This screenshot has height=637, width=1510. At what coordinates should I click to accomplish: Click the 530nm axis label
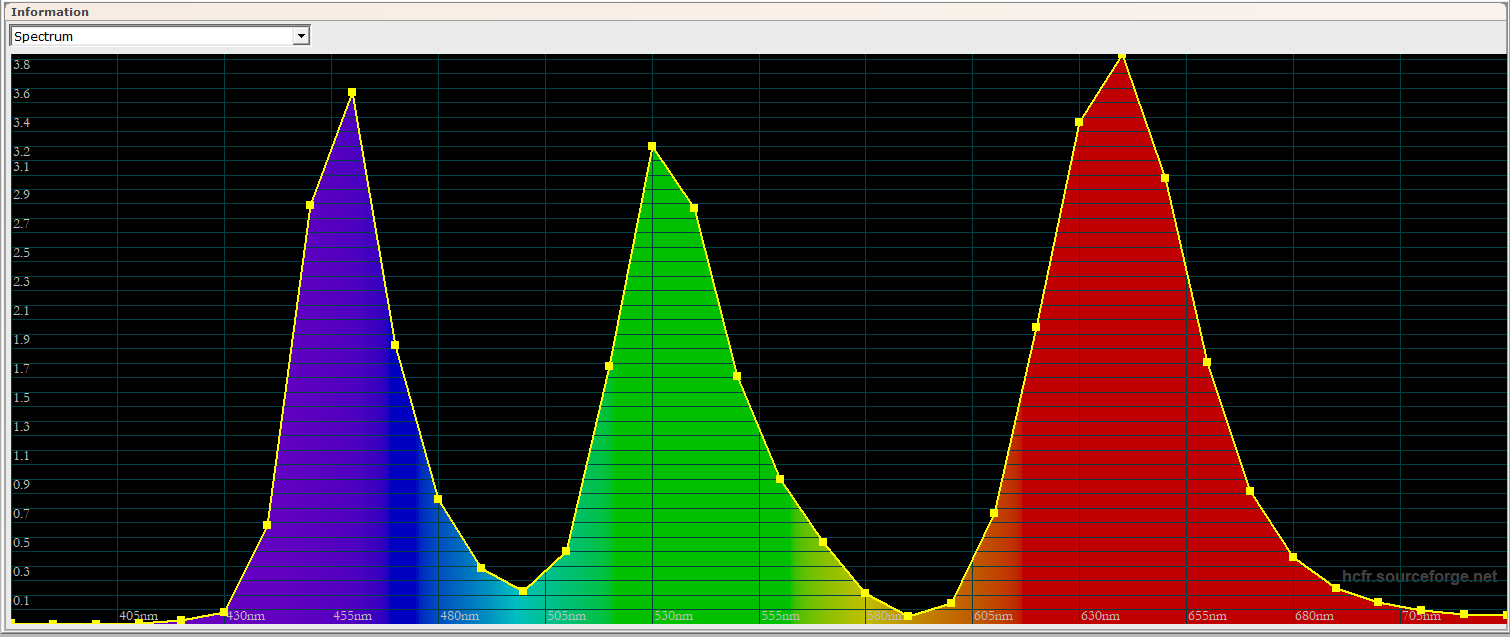coord(673,616)
